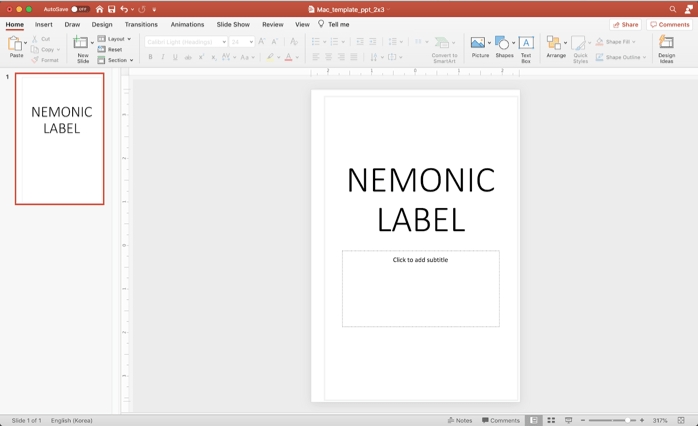
Task: Decrease the list indent level
Action: (x=360, y=41)
